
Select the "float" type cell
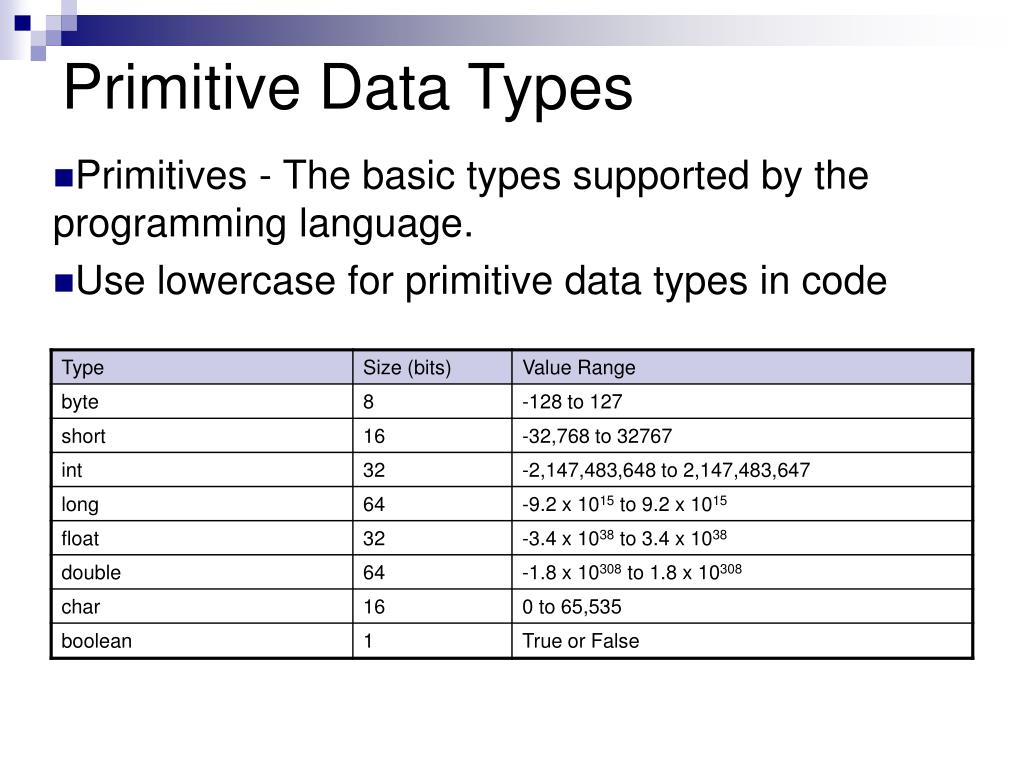[80, 538]
